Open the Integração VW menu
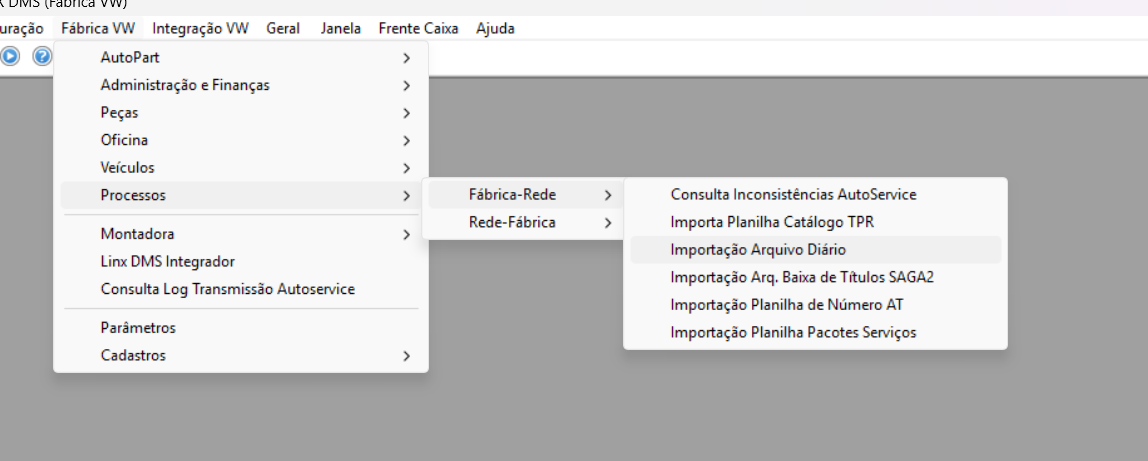The image size is (1148, 461). click(x=200, y=29)
